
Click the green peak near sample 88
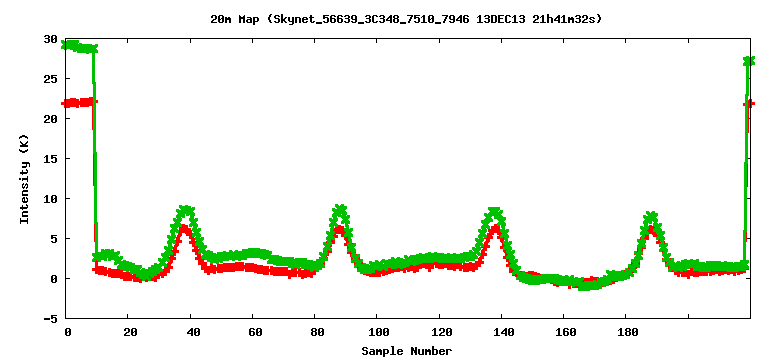click(x=340, y=211)
